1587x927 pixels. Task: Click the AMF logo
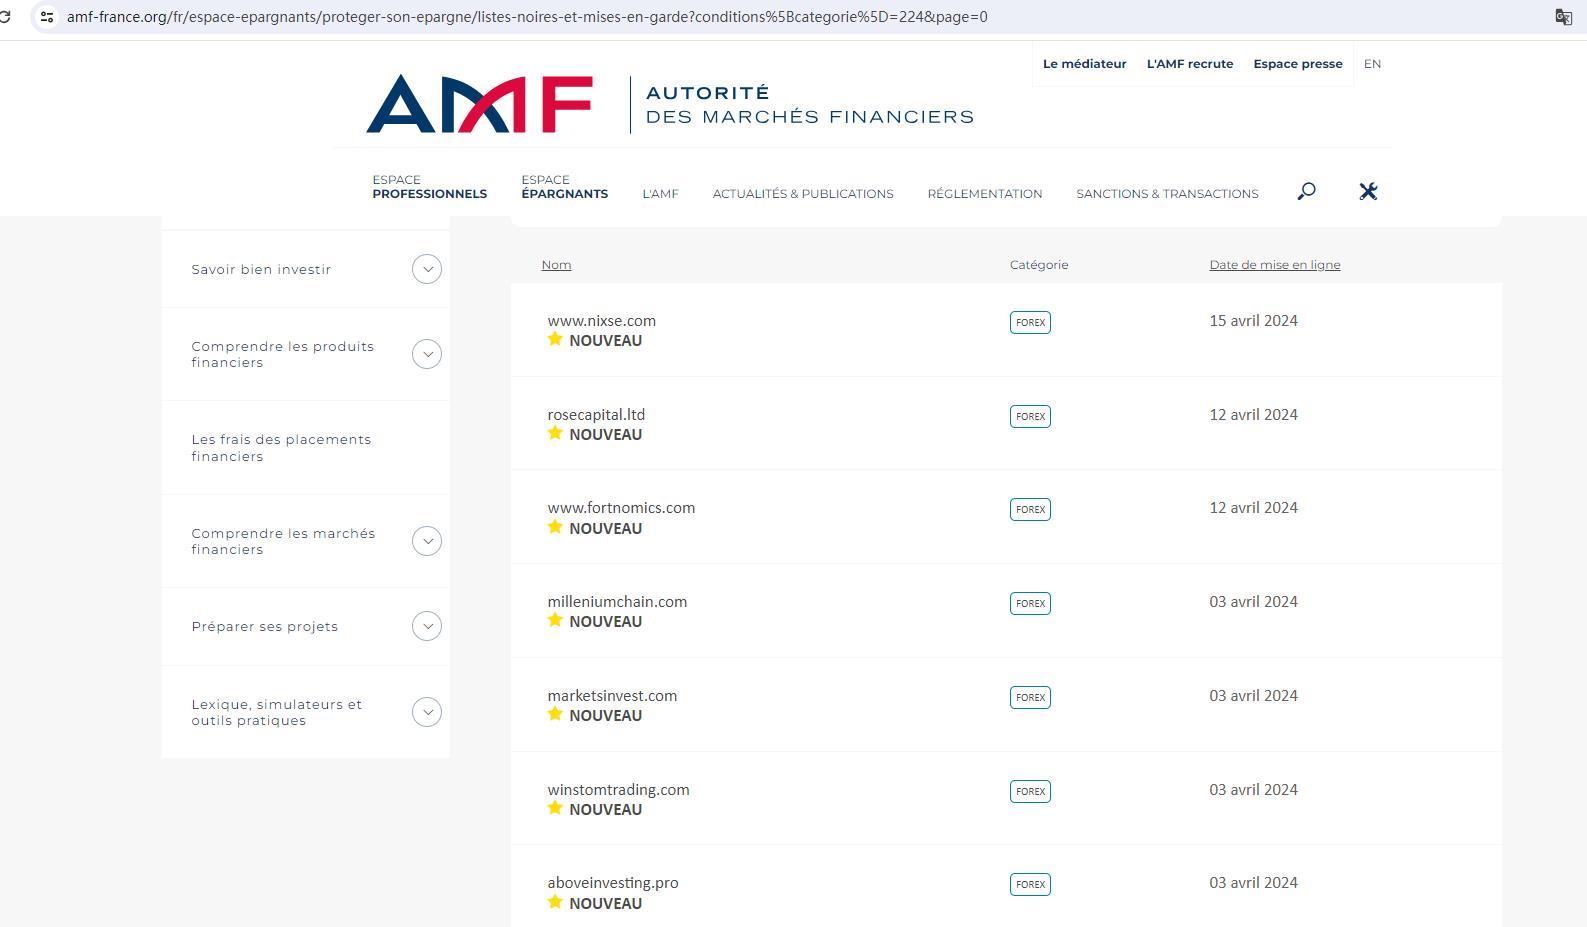[479, 103]
